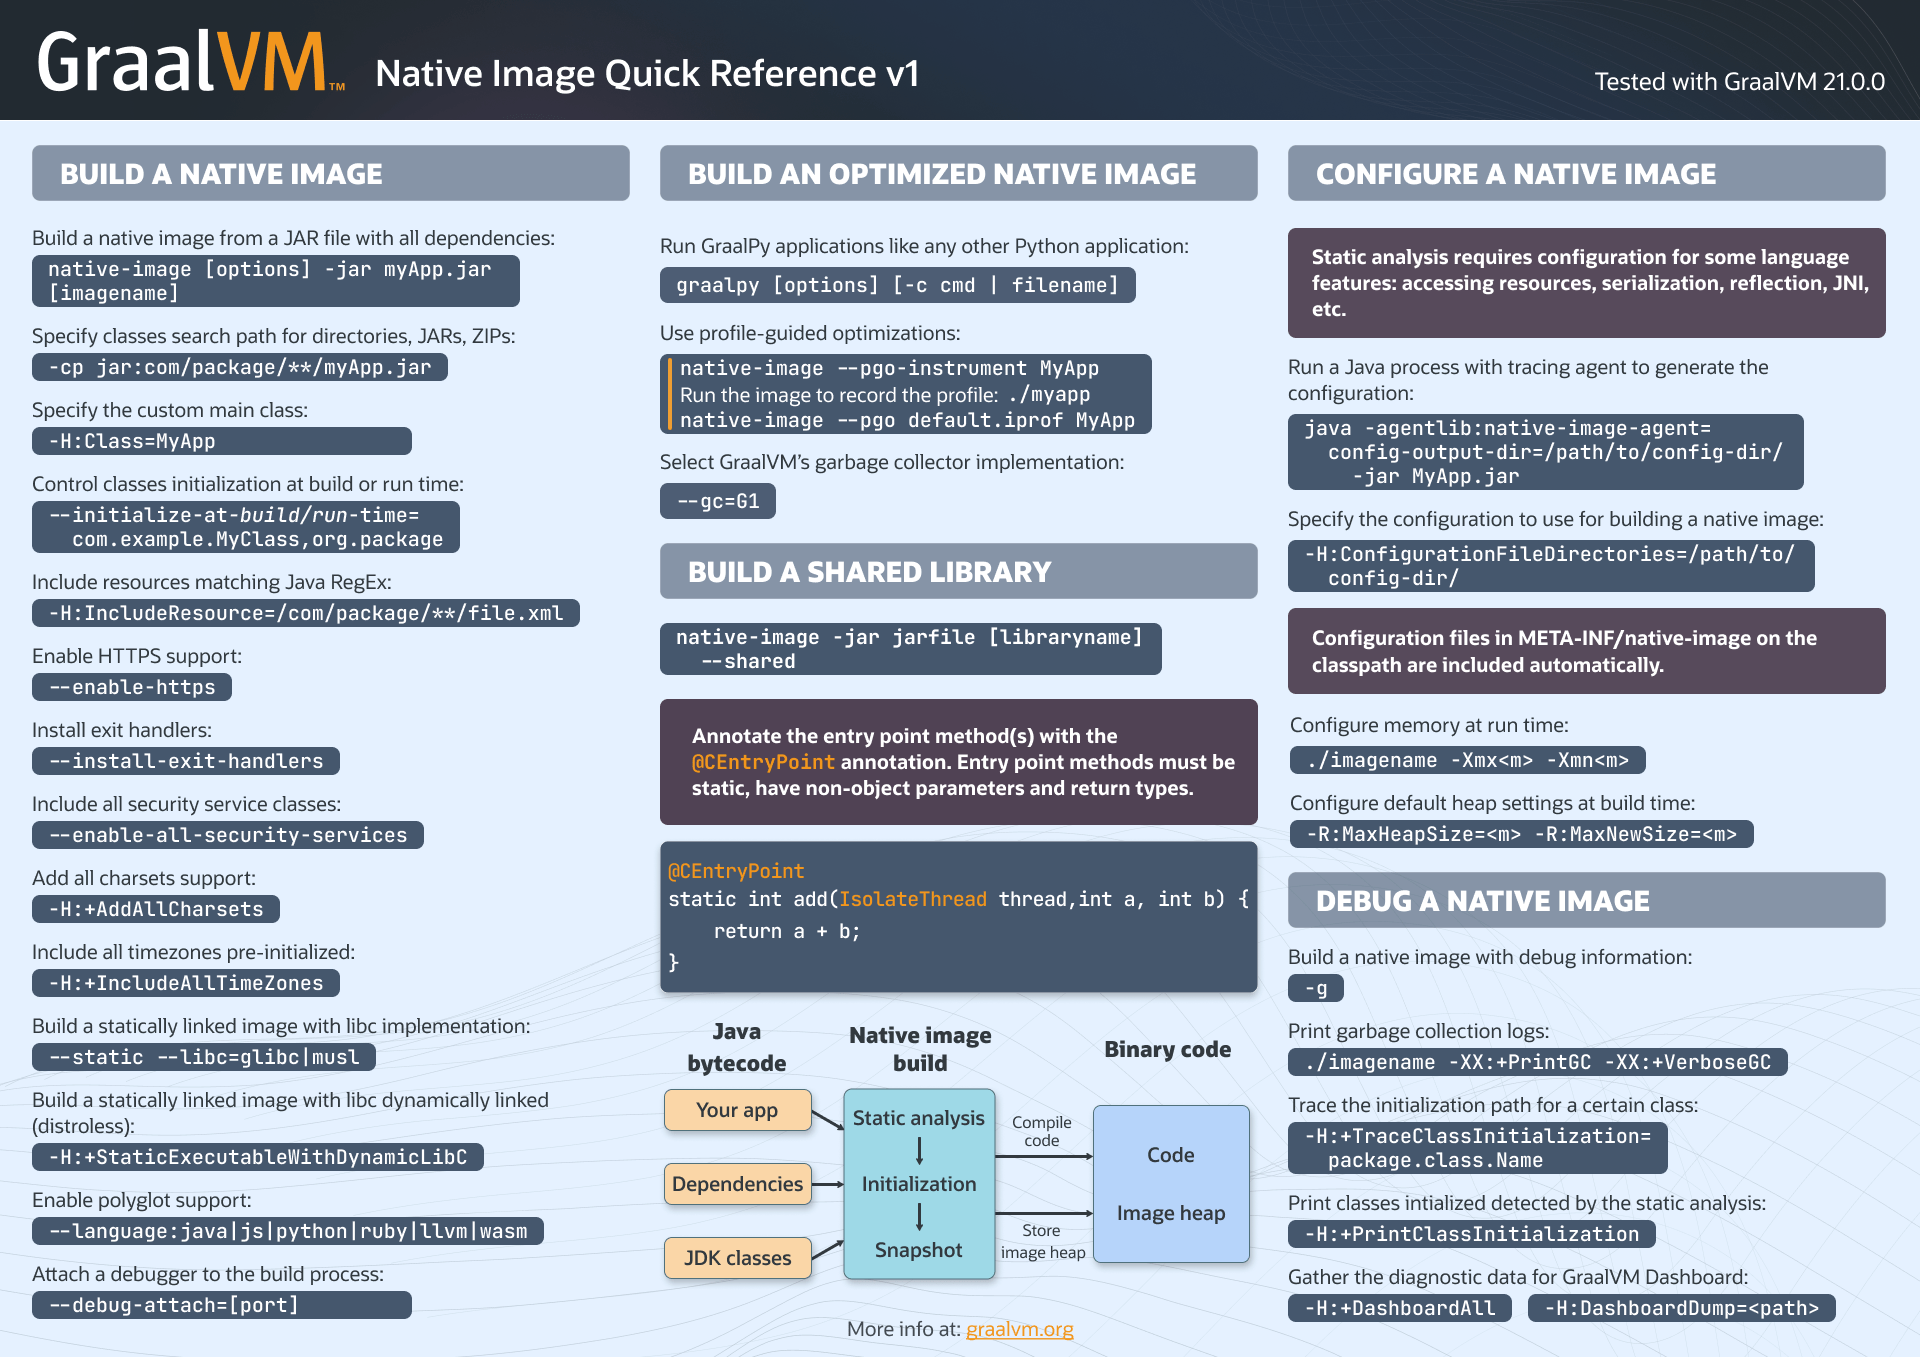Click the '--language:java|js|python|ruby|llvm|wasm' code

tap(288, 1231)
